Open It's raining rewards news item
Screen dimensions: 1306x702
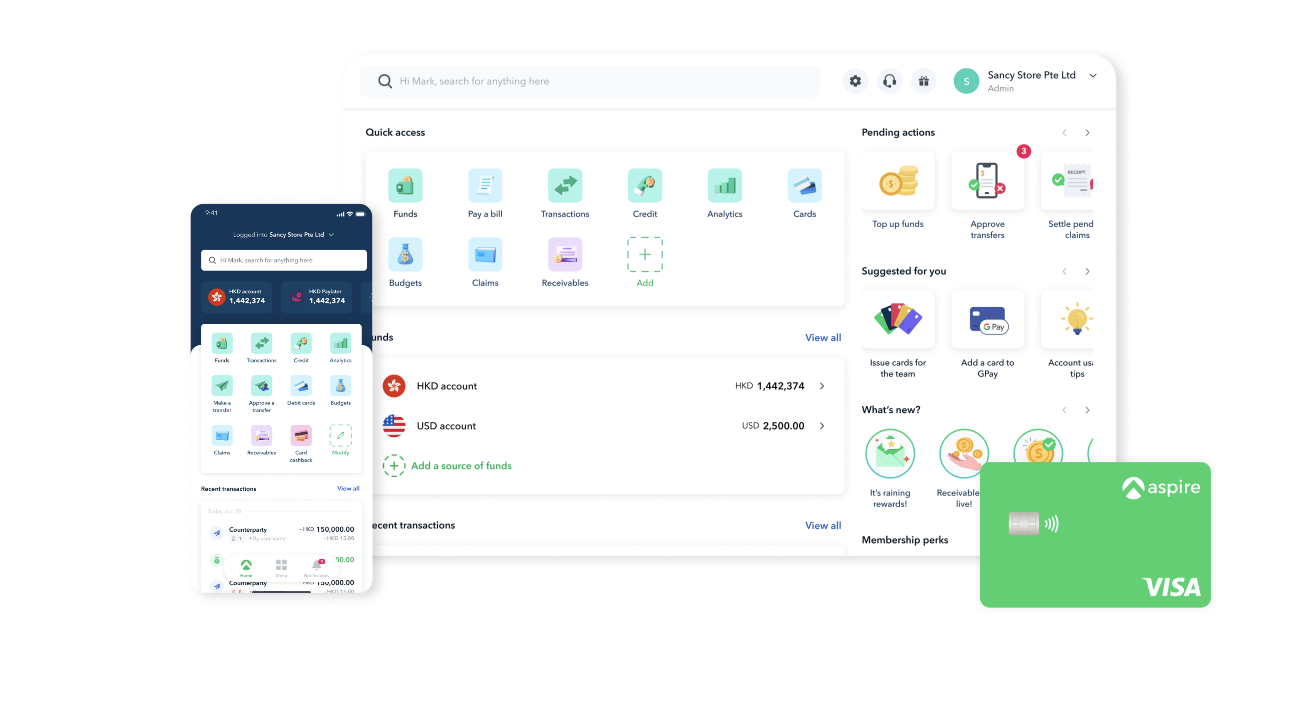890,469
